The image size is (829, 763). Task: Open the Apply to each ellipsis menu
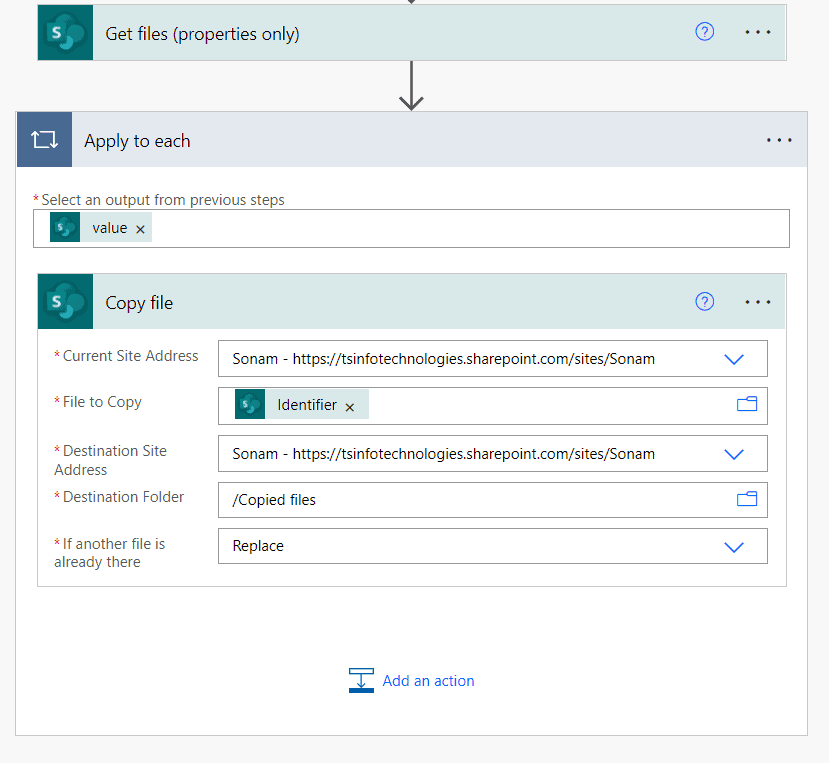pos(778,139)
